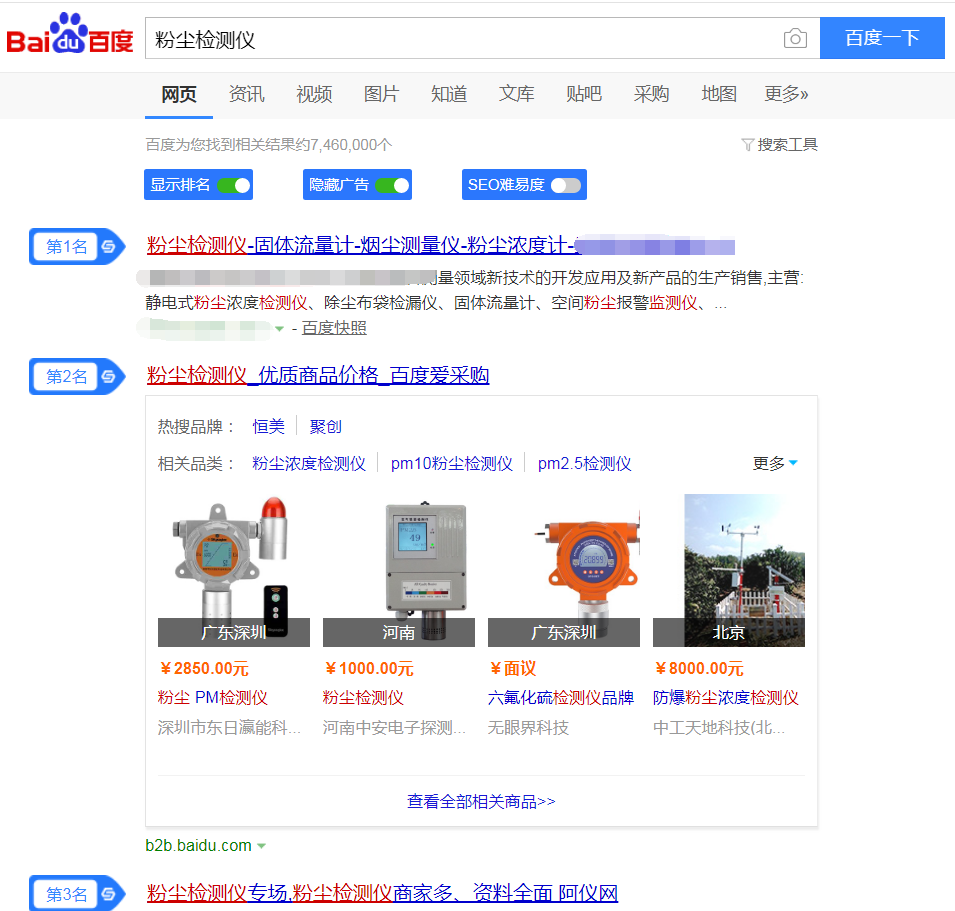Click the rank 1 badge icon
The height and width of the screenshot is (911, 955).
click(77, 246)
